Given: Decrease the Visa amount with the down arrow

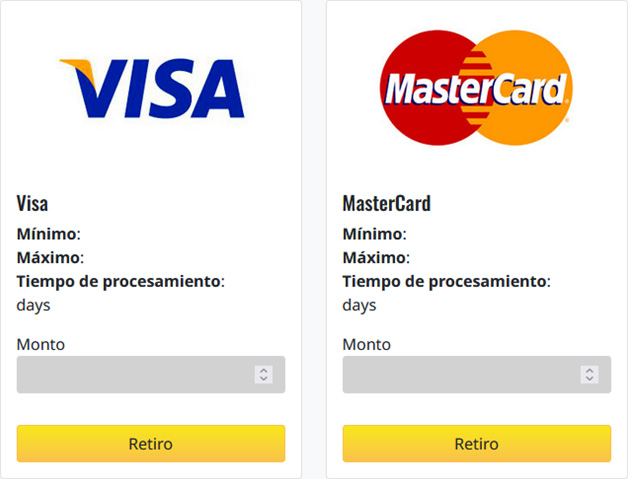Looking at the screenshot, I should pyautogui.click(x=263, y=379).
